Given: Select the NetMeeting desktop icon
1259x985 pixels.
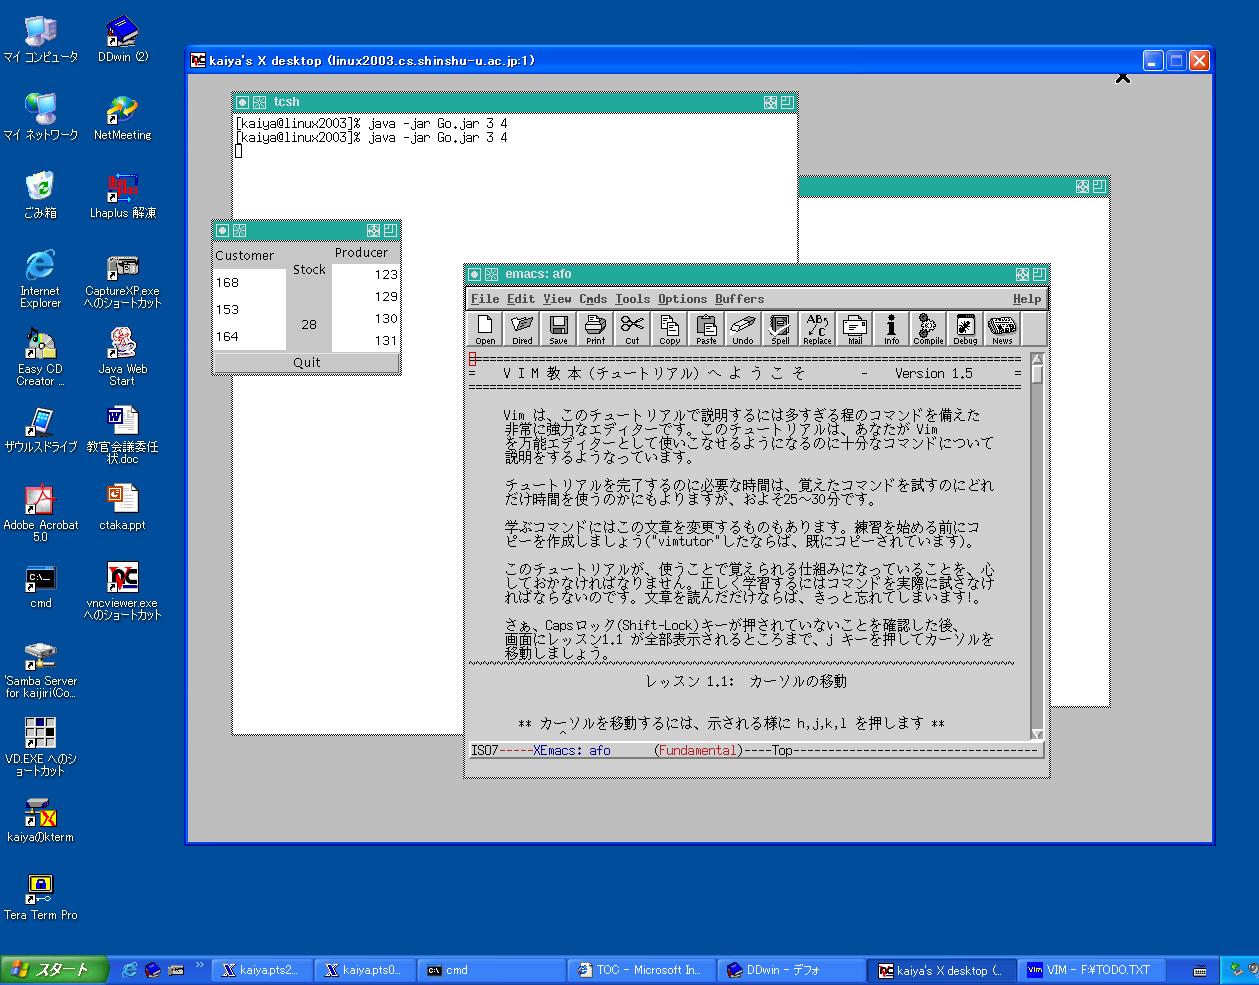Looking at the screenshot, I should pyautogui.click(x=122, y=117).
